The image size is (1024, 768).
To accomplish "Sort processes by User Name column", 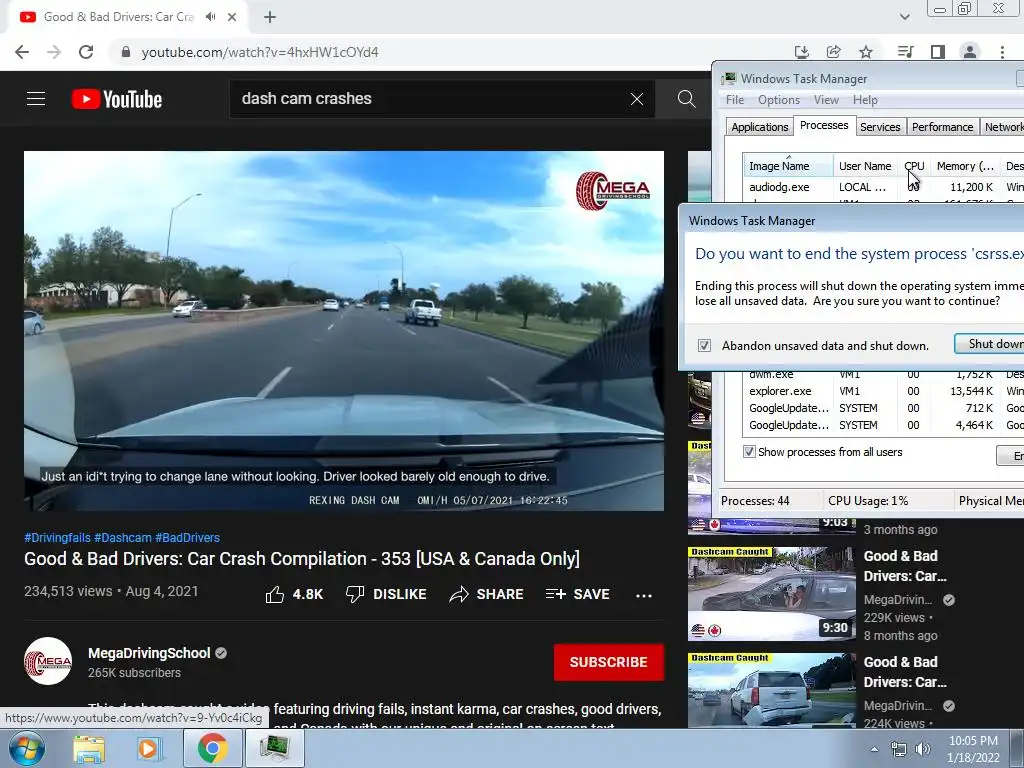I will pos(865,166).
